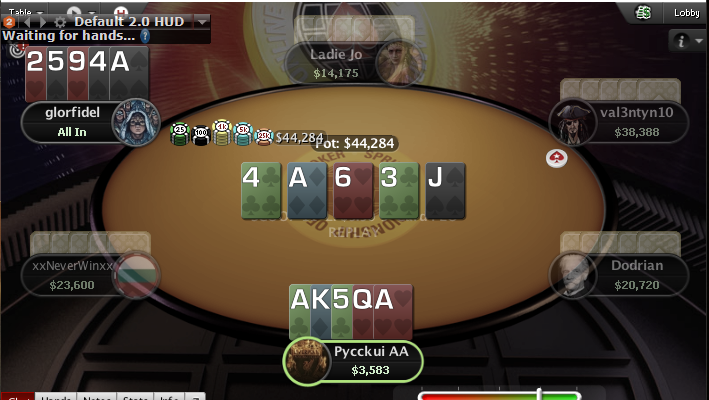This screenshot has height=400, width=709.
Task: Open the Table menu dropdown
Action: [x=26, y=11]
